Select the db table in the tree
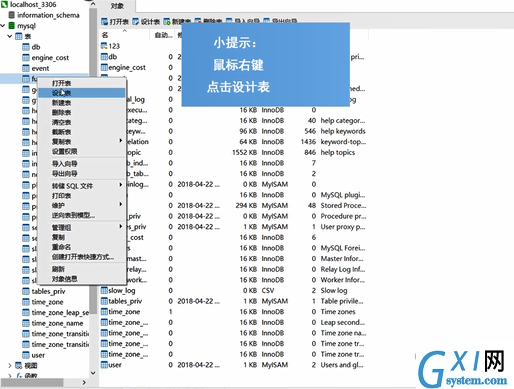The width and height of the screenshot is (514, 389). click(x=31, y=47)
